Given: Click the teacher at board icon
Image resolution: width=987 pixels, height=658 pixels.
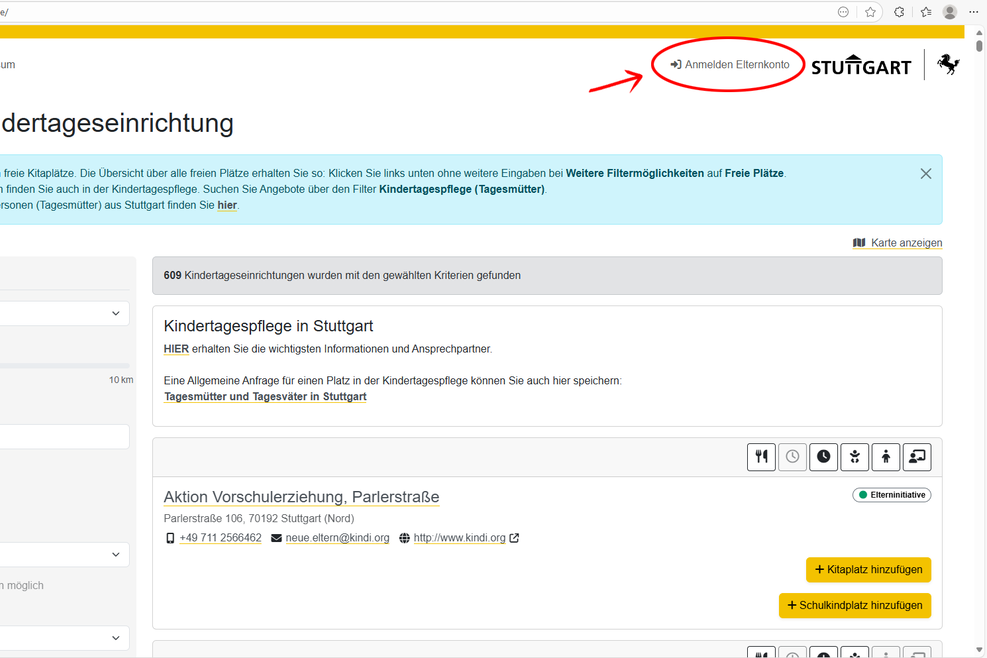Looking at the screenshot, I should pyautogui.click(x=916, y=457).
